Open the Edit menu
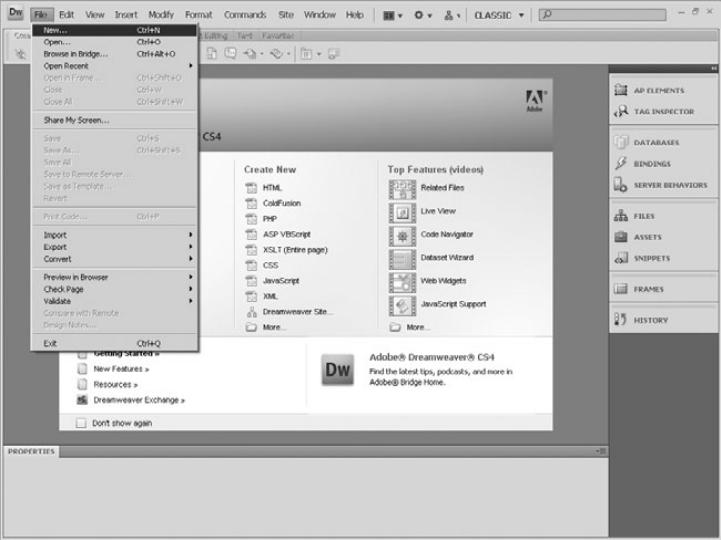 point(66,15)
